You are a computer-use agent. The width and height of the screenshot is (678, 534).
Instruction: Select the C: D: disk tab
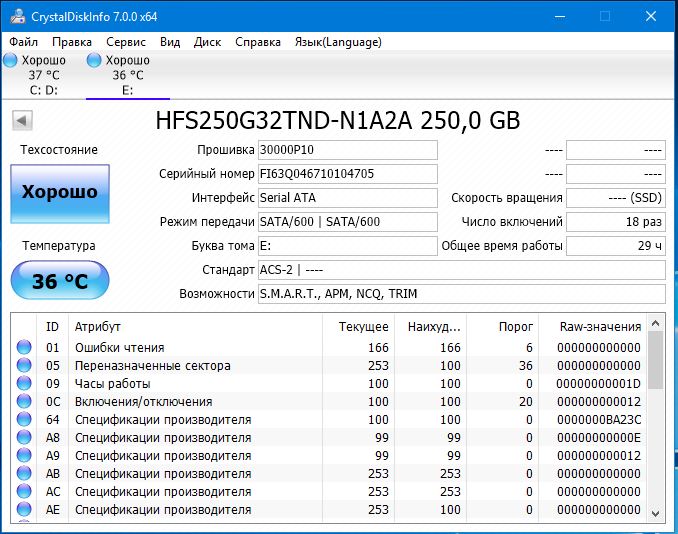pos(44,75)
